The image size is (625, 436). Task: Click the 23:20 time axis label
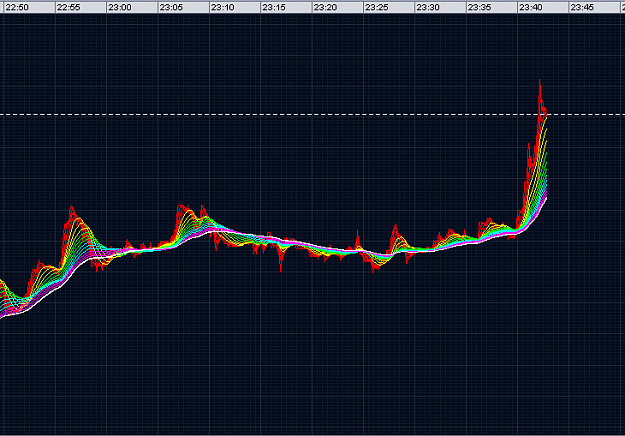[326, 8]
